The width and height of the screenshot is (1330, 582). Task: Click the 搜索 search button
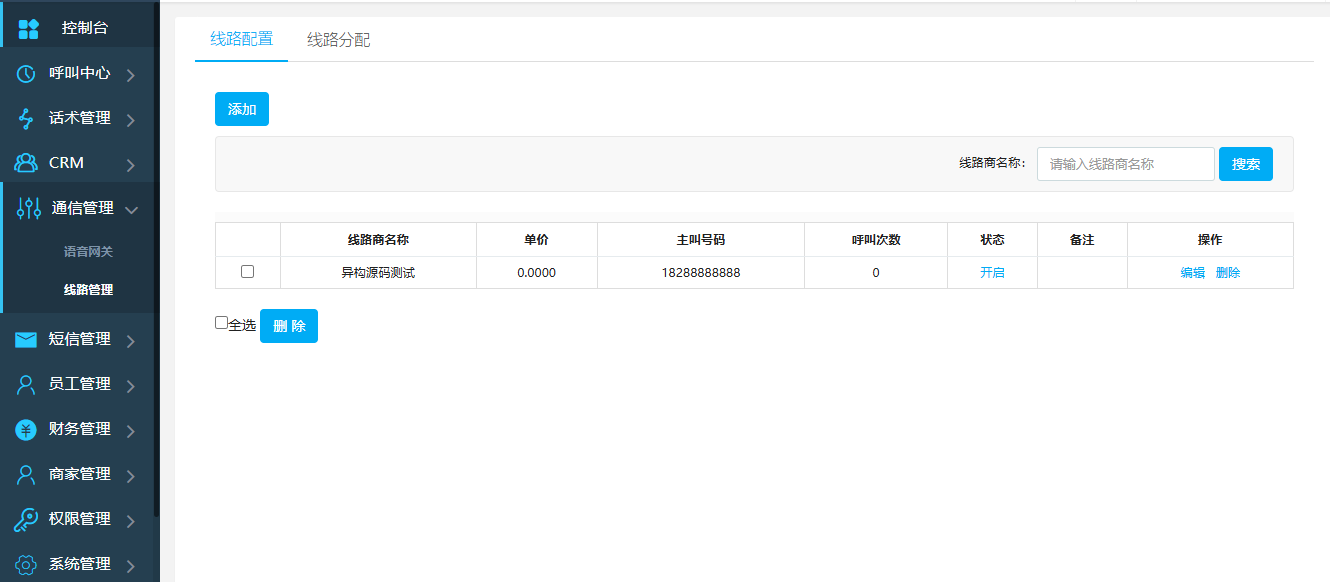tap(1245, 164)
